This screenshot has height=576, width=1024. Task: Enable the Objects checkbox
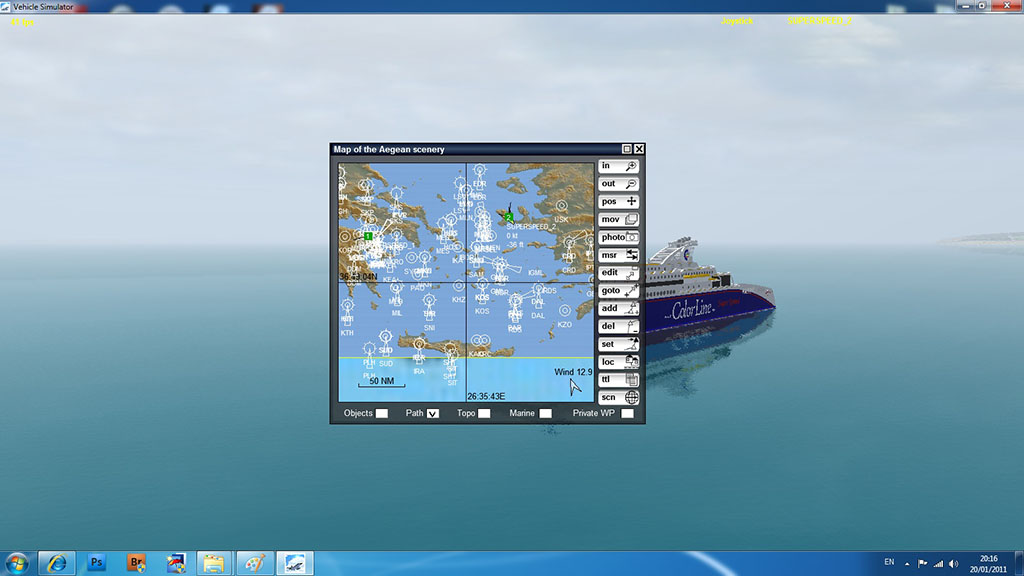[382, 414]
